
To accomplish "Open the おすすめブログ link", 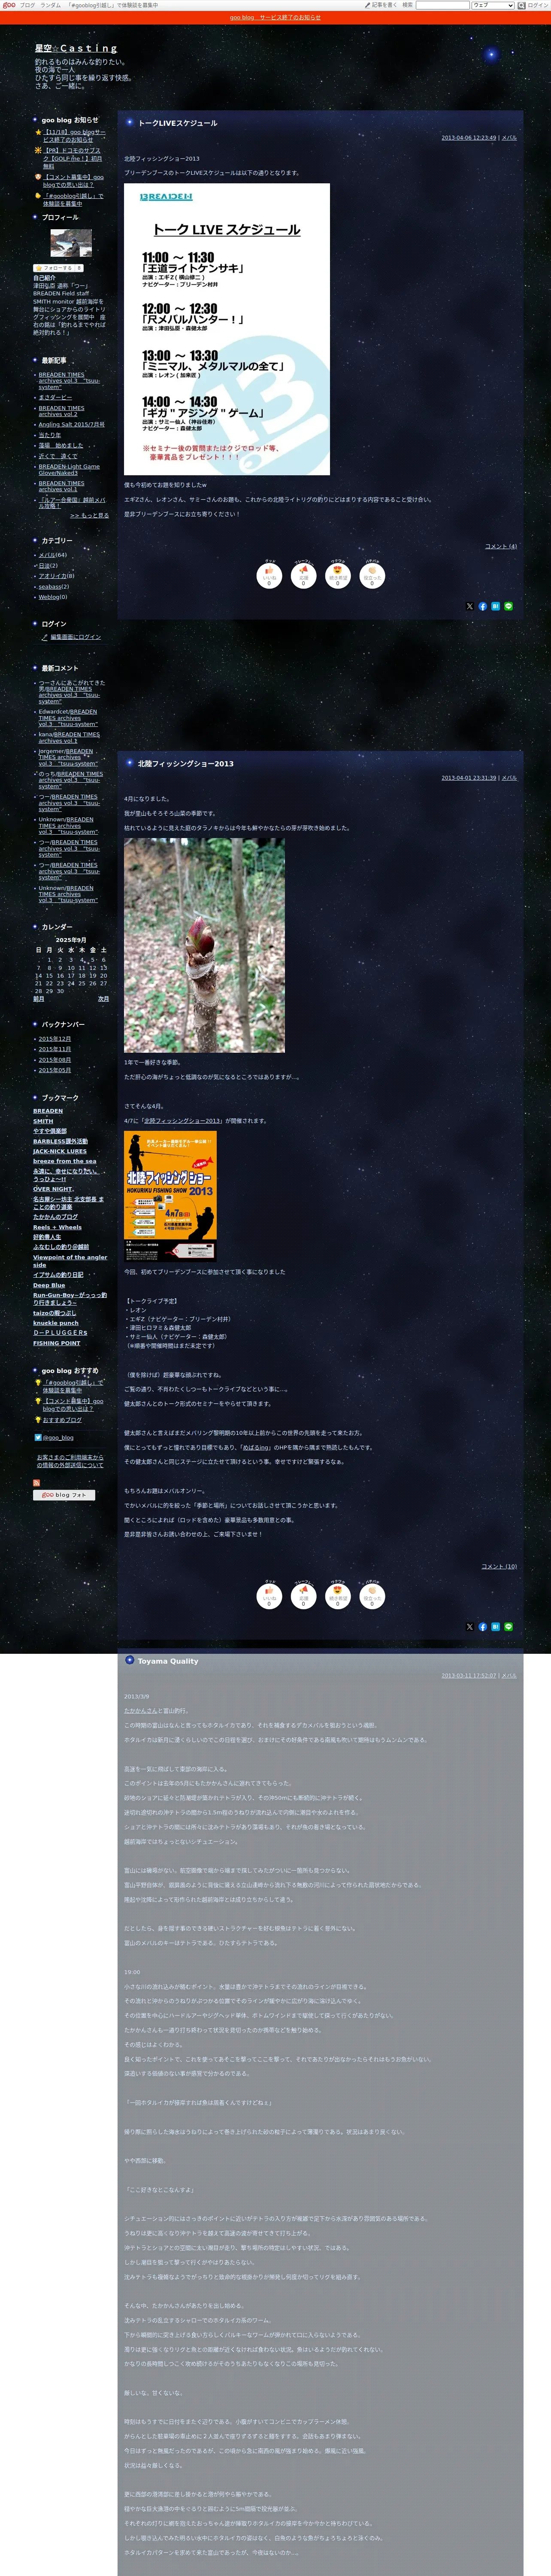I will (x=62, y=1420).
